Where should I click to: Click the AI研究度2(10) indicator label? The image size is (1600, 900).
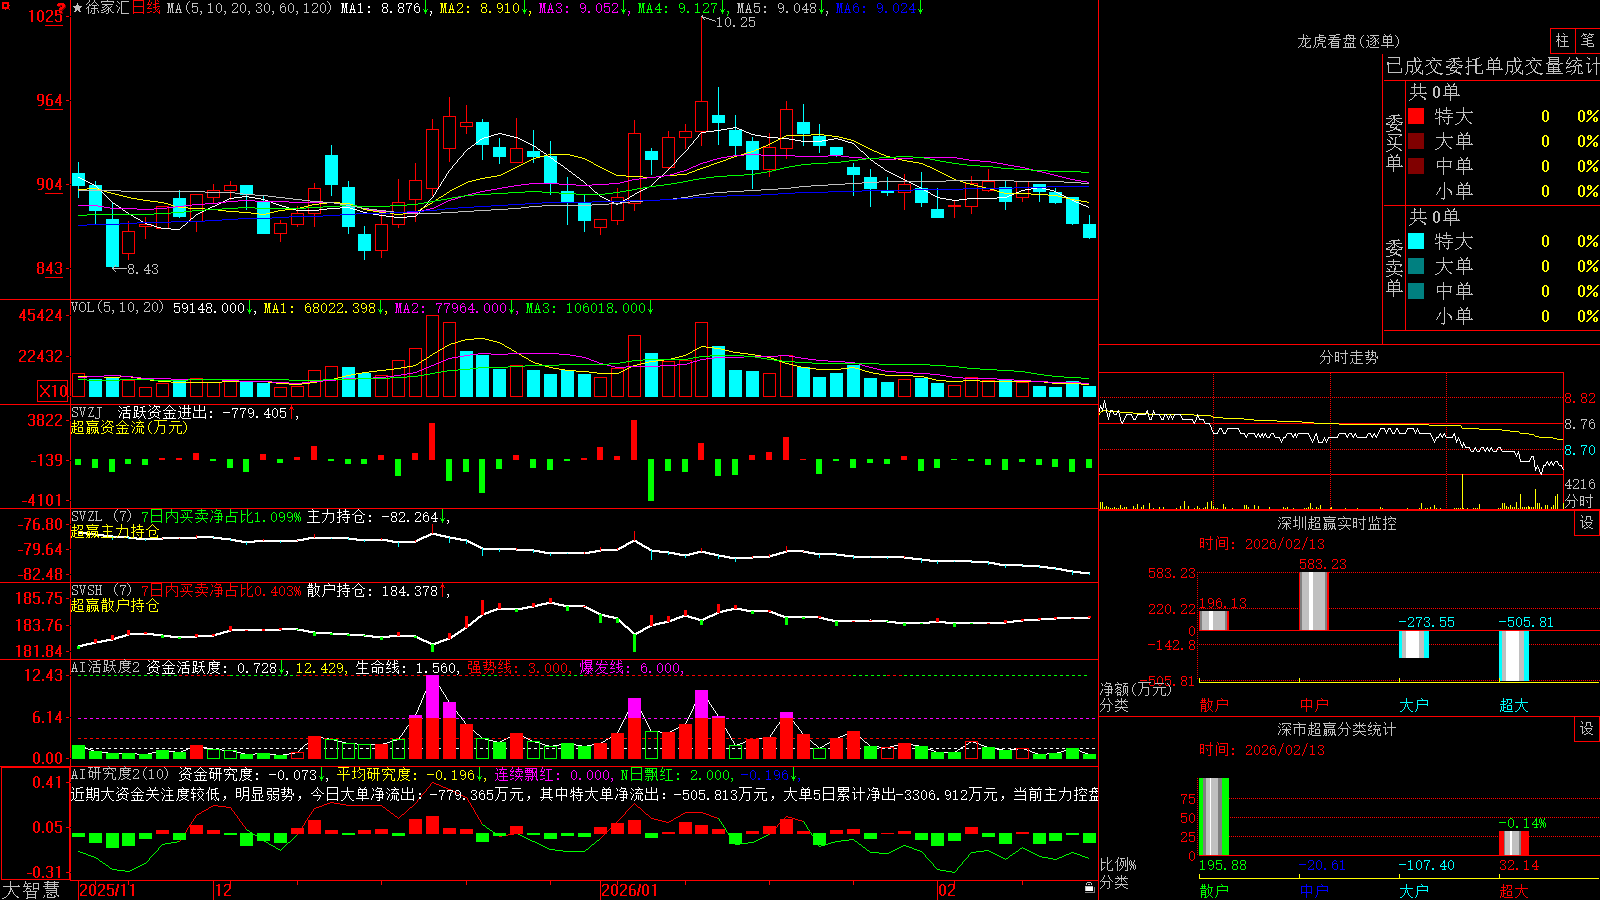click(121, 774)
